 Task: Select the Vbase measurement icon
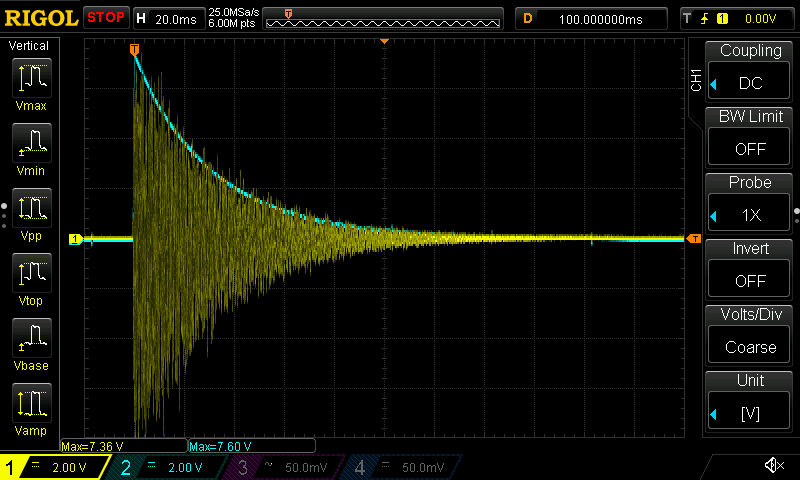point(31,343)
